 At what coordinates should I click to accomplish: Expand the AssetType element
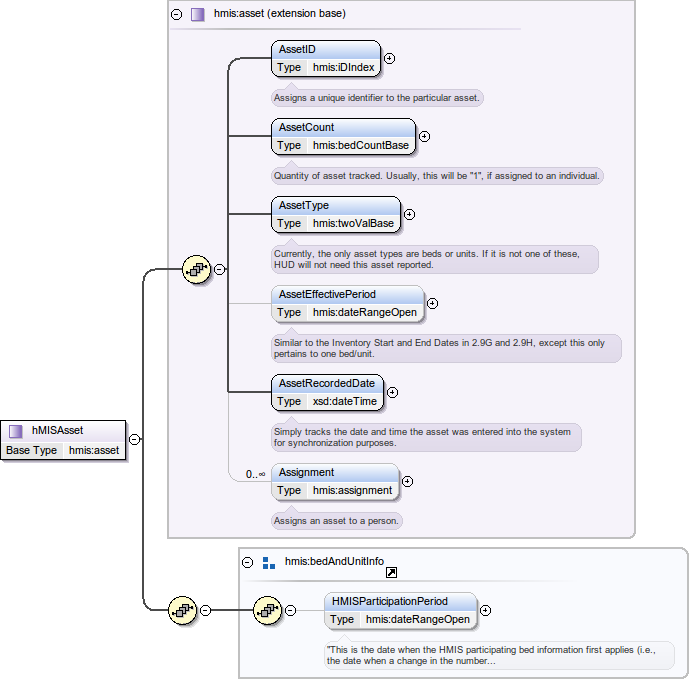pos(409,214)
